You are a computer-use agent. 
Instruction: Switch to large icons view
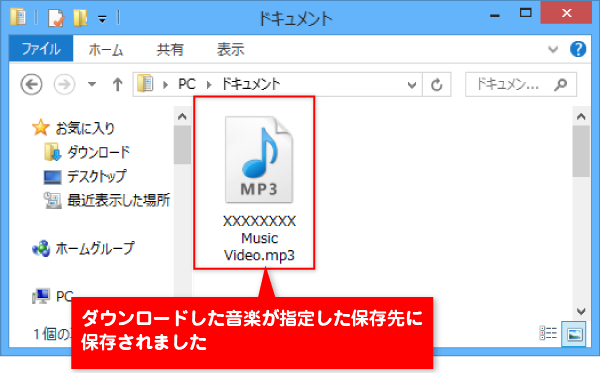point(574,334)
